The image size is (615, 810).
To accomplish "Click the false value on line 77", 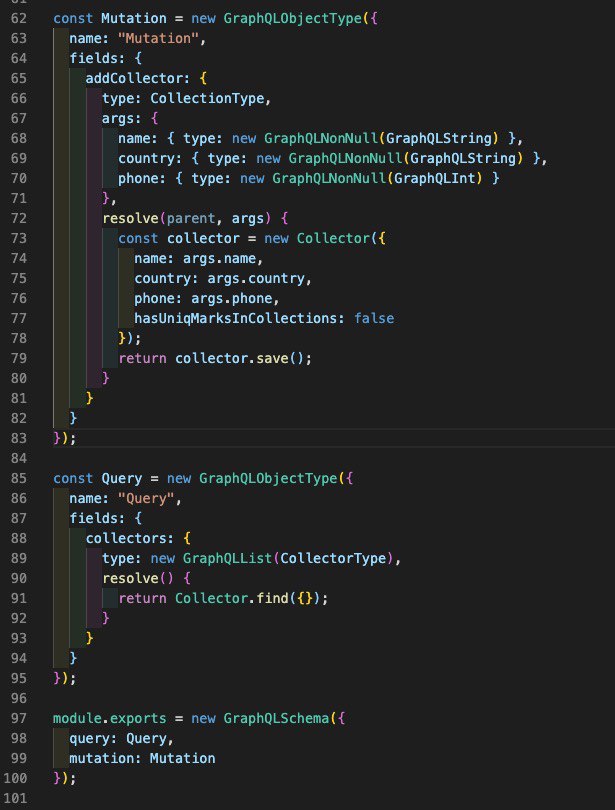I will [x=374, y=318].
